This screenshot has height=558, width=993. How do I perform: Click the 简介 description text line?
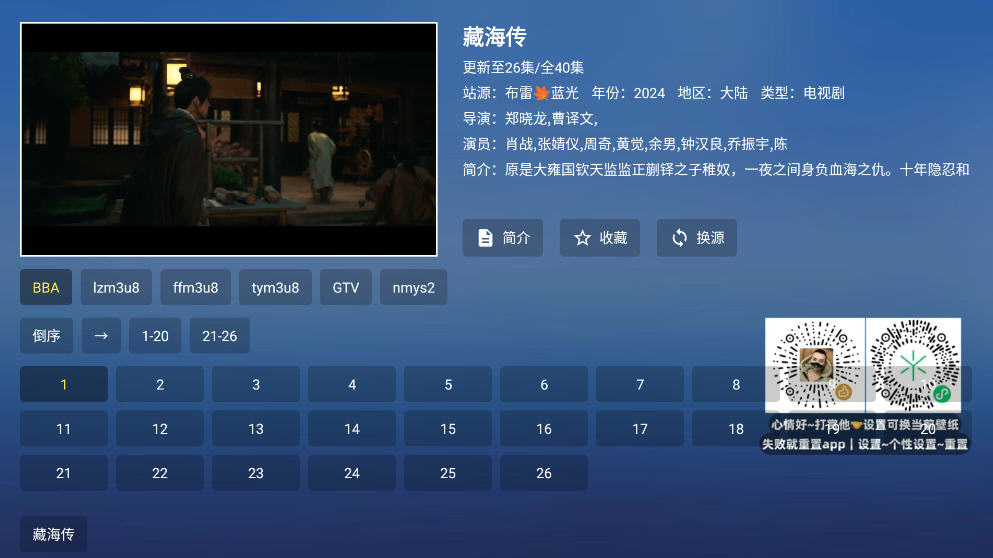point(716,169)
